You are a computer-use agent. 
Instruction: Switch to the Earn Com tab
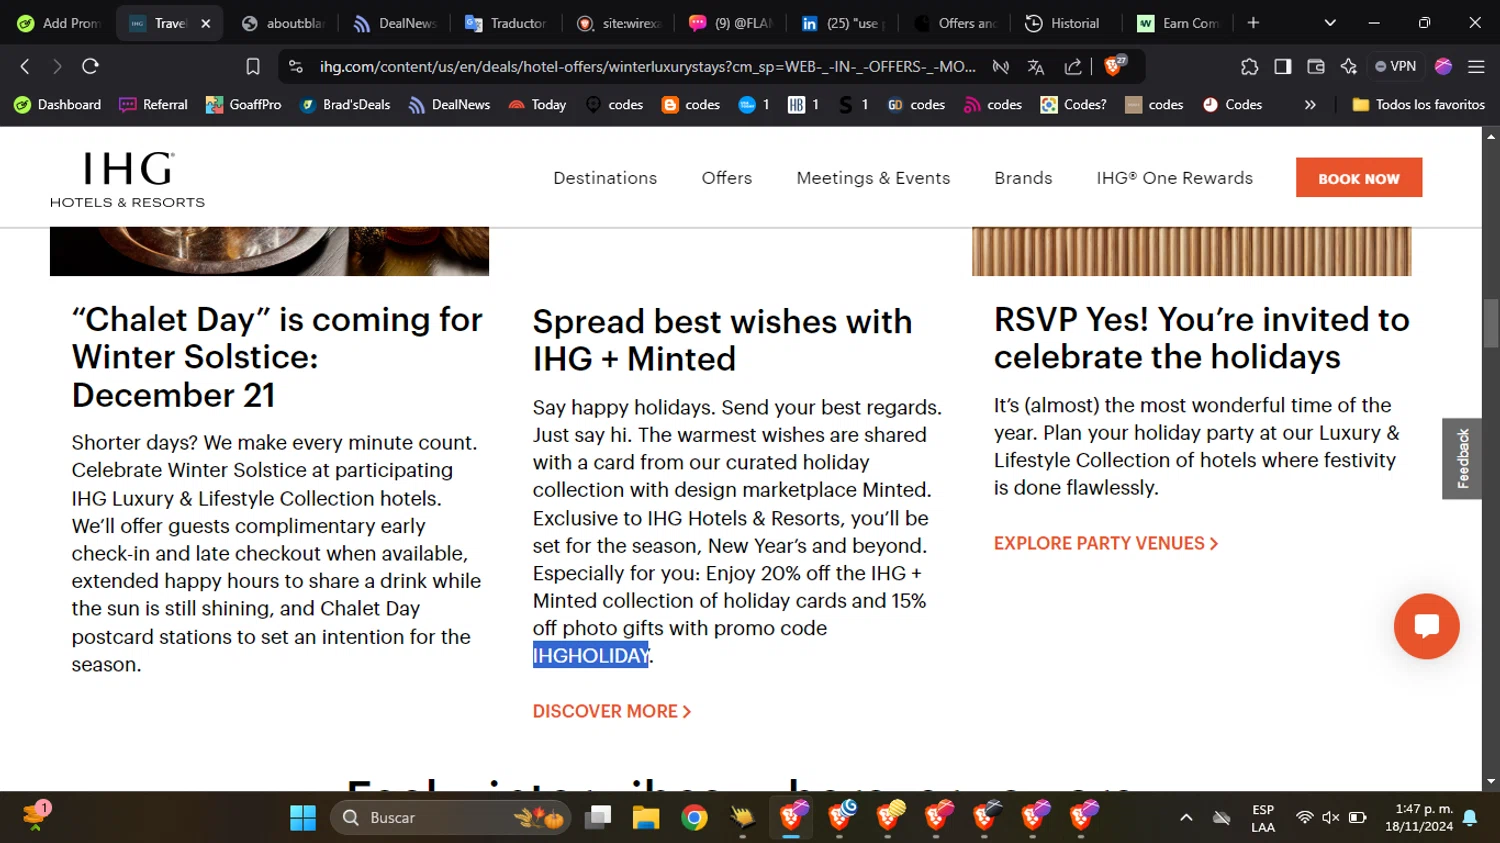point(1178,23)
